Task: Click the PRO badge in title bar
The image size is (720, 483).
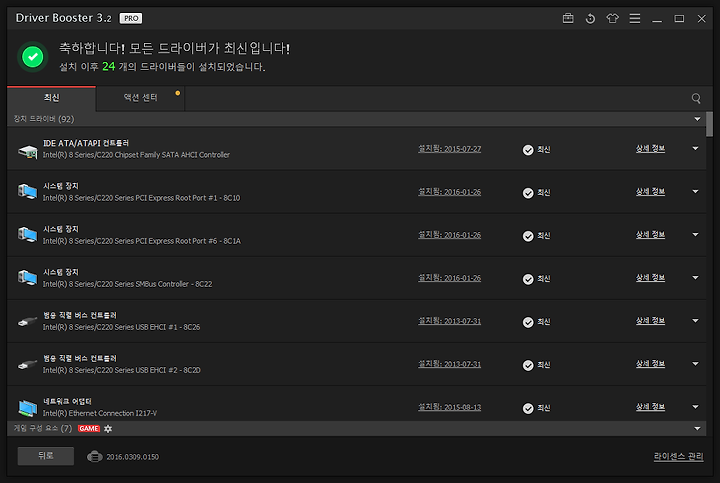Action: click(131, 18)
